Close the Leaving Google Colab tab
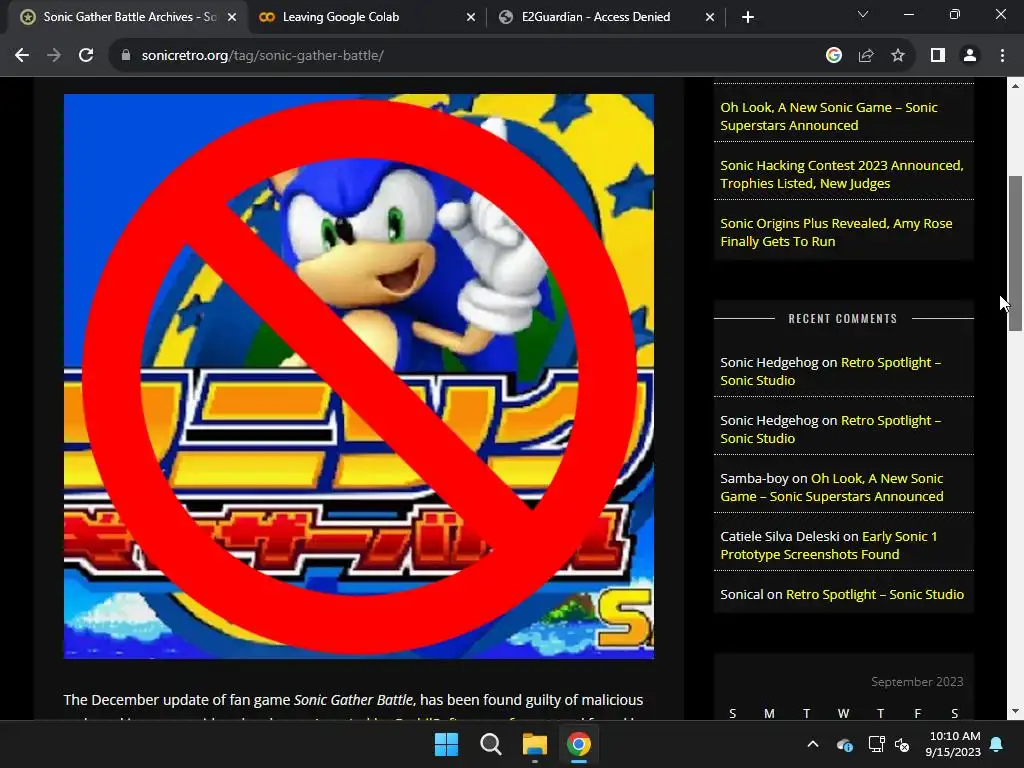This screenshot has width=1024, height=768. (471, 17)
